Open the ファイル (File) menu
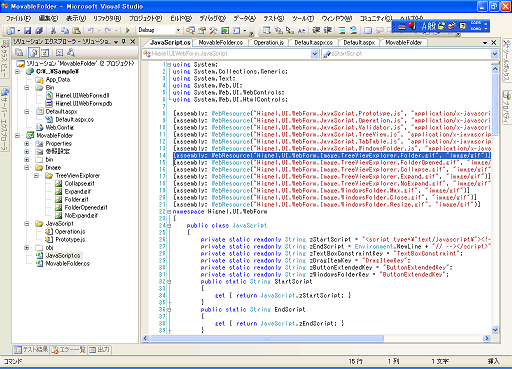Viewport: 512px width, 369px height. [19, 18]
